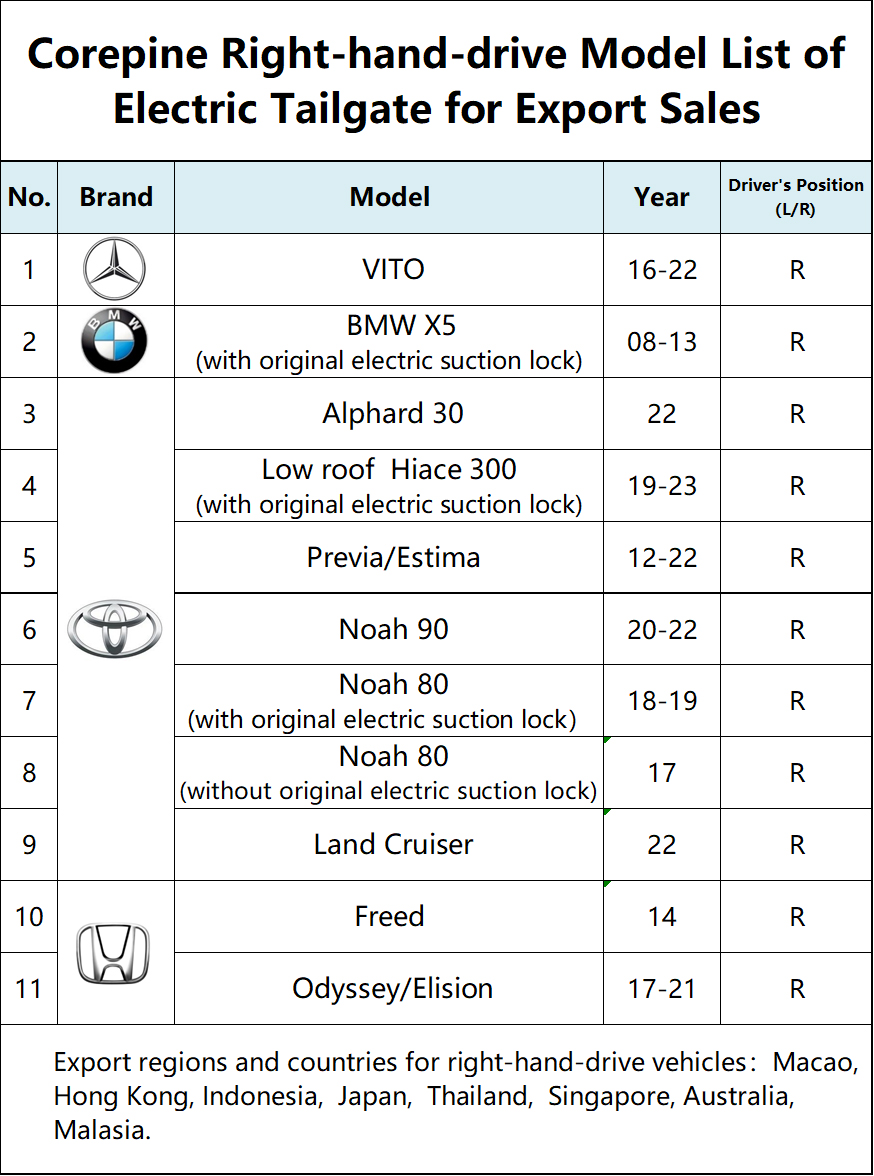Click the Freed model cell
Screen dimensions: 874x1176
(x=389, y=916)
